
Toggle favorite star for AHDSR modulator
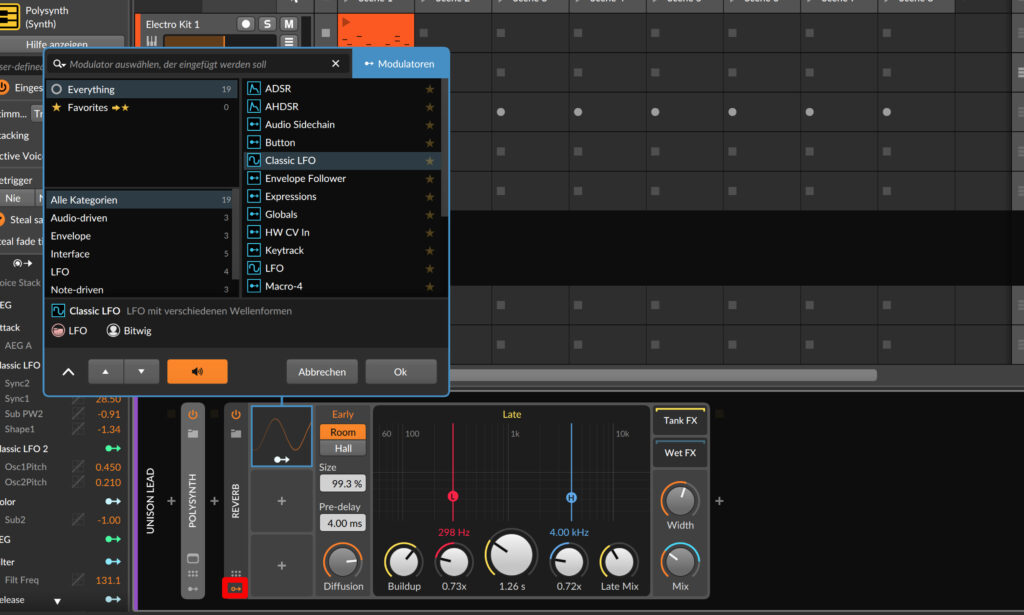coord(430,106)
